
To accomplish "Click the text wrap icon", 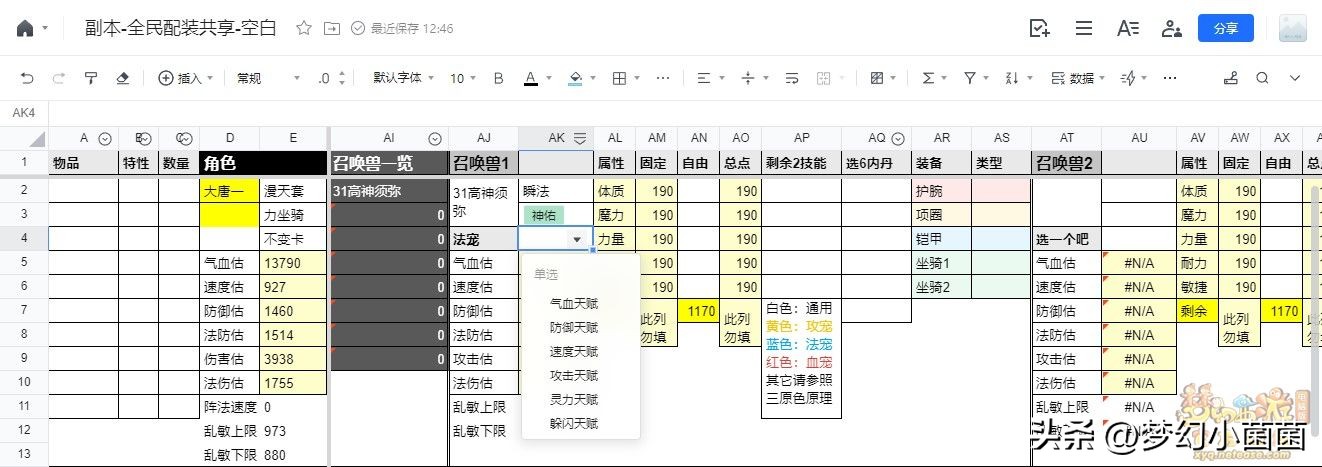I will point(792,78).
